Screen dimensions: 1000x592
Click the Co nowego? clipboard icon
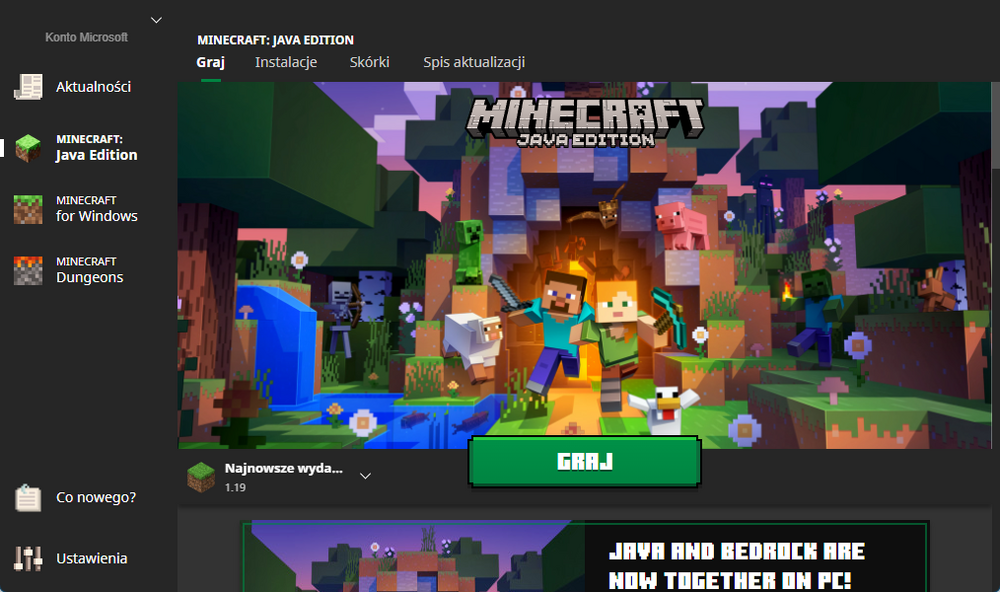click(x=27, y=497)
